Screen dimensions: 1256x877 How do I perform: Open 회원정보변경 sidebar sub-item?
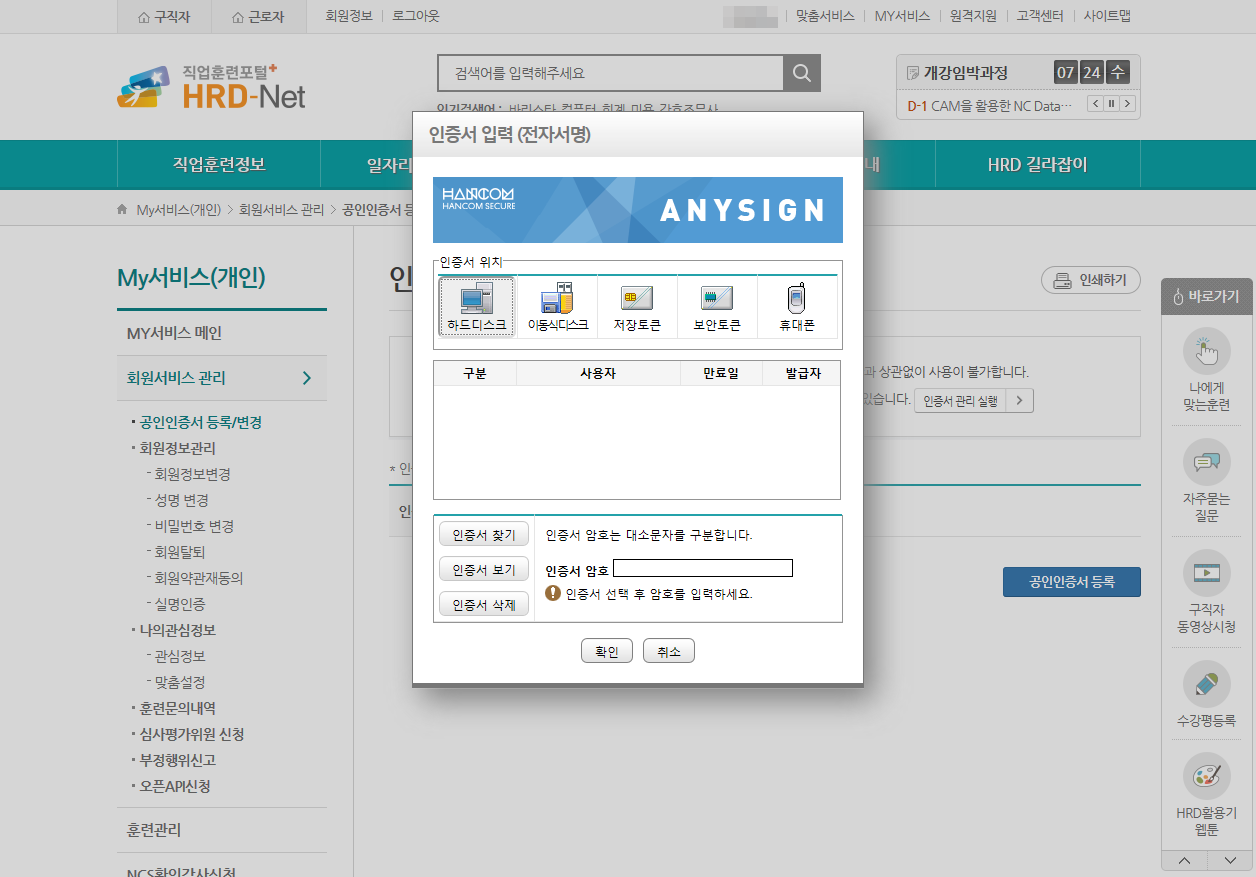193,474
